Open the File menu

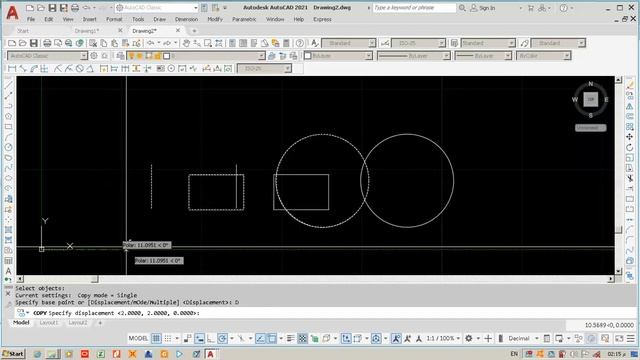click(31, 19)
